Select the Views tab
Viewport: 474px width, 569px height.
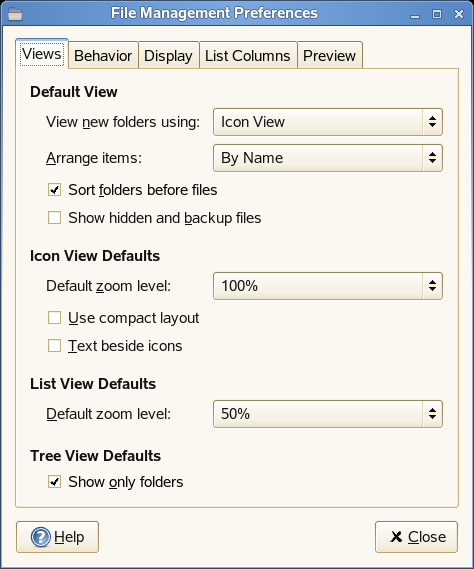[x=42, y=54]
